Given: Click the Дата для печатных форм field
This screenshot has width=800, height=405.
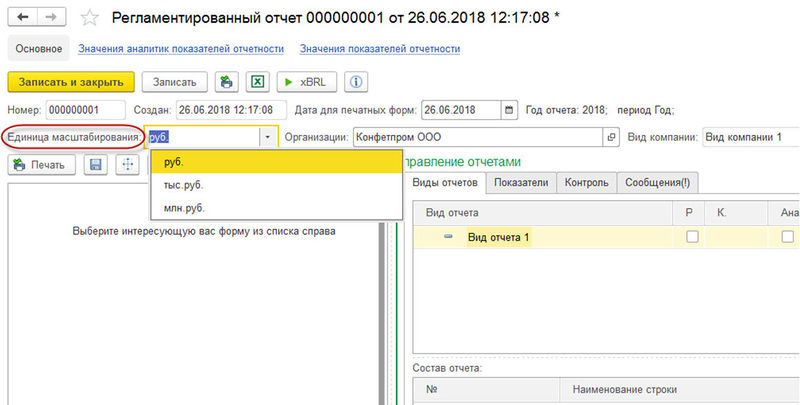Looking at the screenshot, I should (x=461, y=110).
